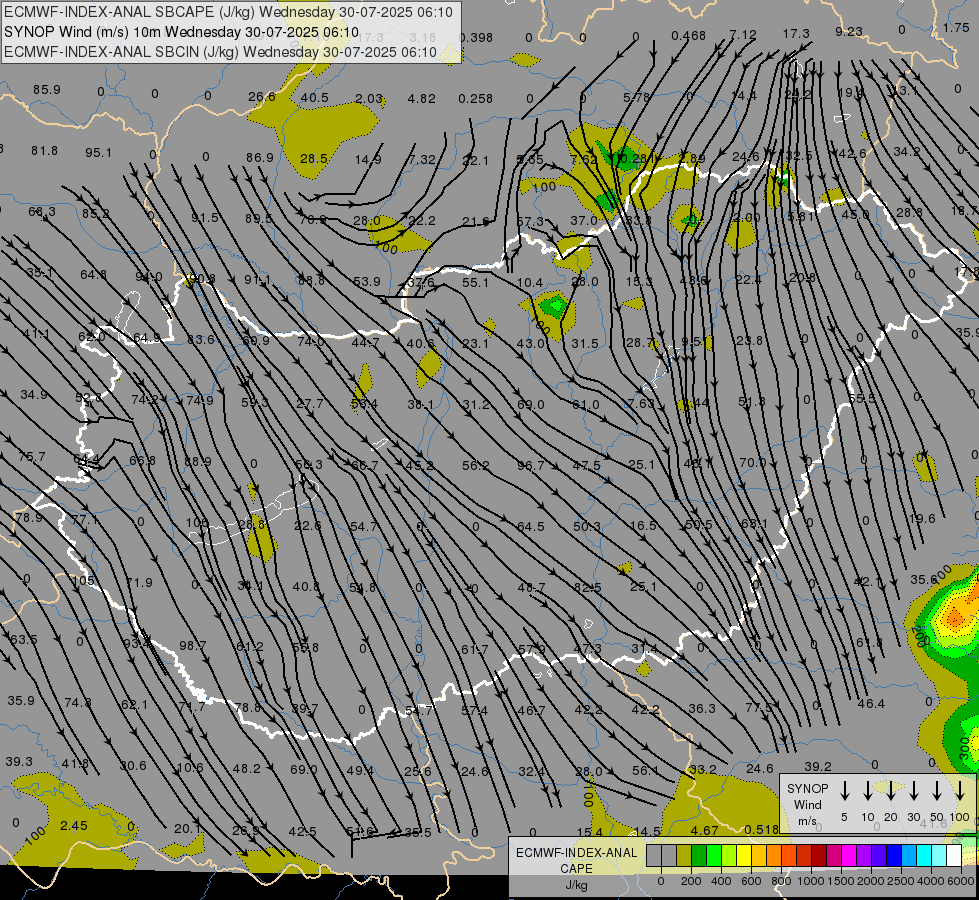979x900 pixels.
Task: Click the 96.7 value on map
Action: [x=531, y=465]
